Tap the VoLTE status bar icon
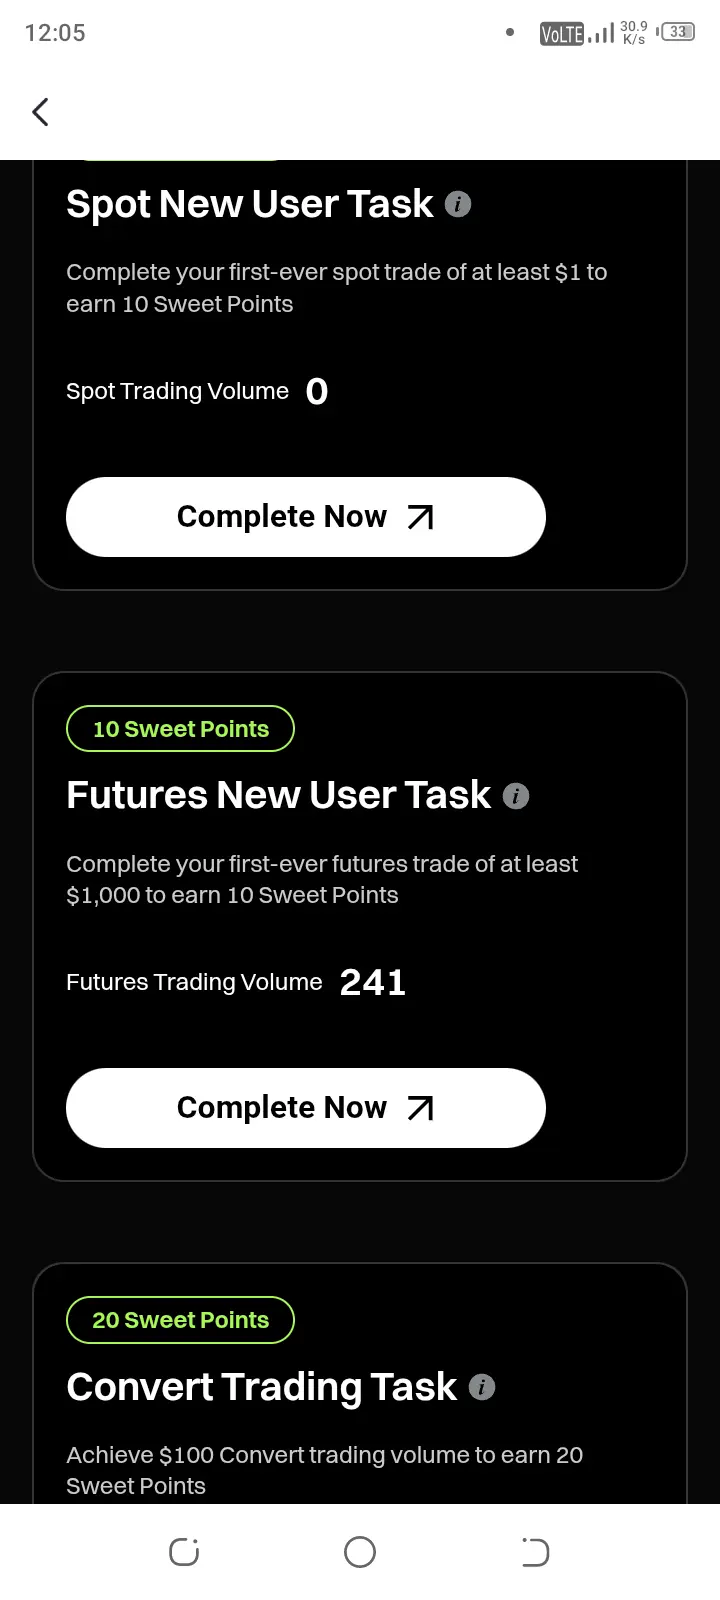The image size is (720, 1600). point(561,34)
